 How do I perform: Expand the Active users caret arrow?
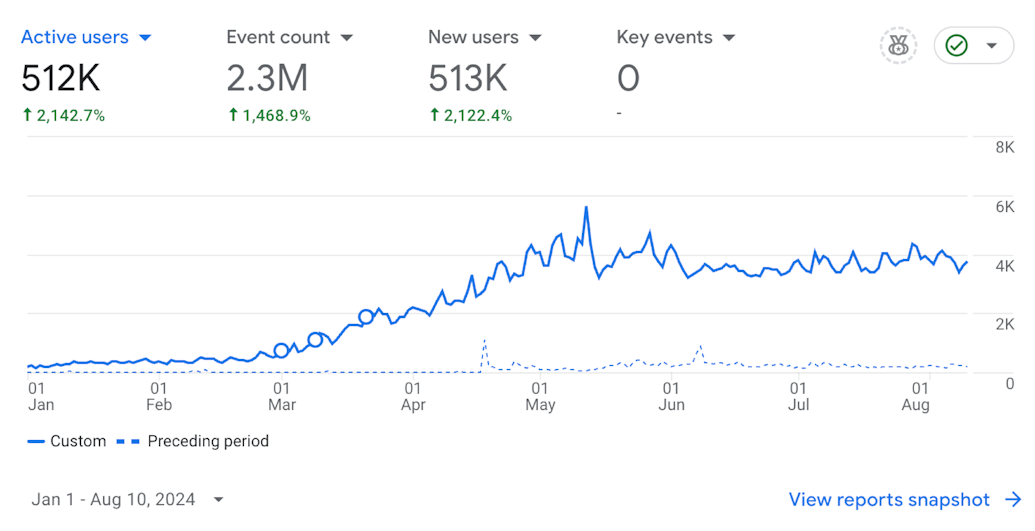point(145,38)
